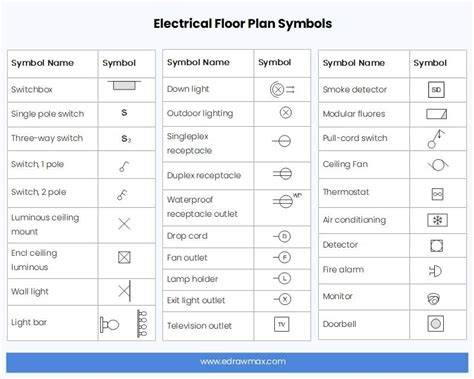Click the Encl ceiling luminous boxed X symbol
Image resolution: width=474 pixels, height=379 pixels.
coord(124,257)
